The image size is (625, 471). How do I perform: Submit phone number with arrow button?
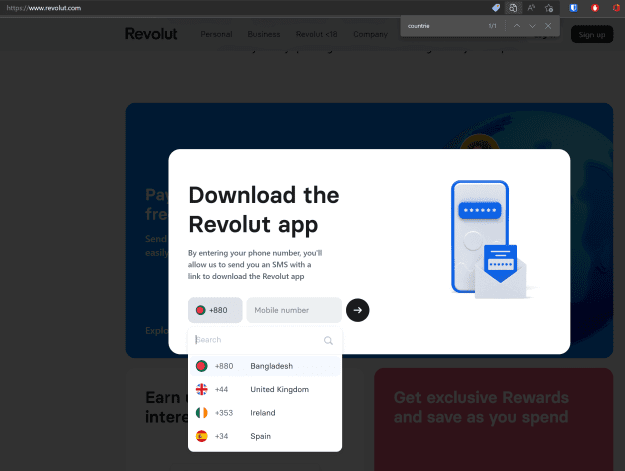[358, 310]
